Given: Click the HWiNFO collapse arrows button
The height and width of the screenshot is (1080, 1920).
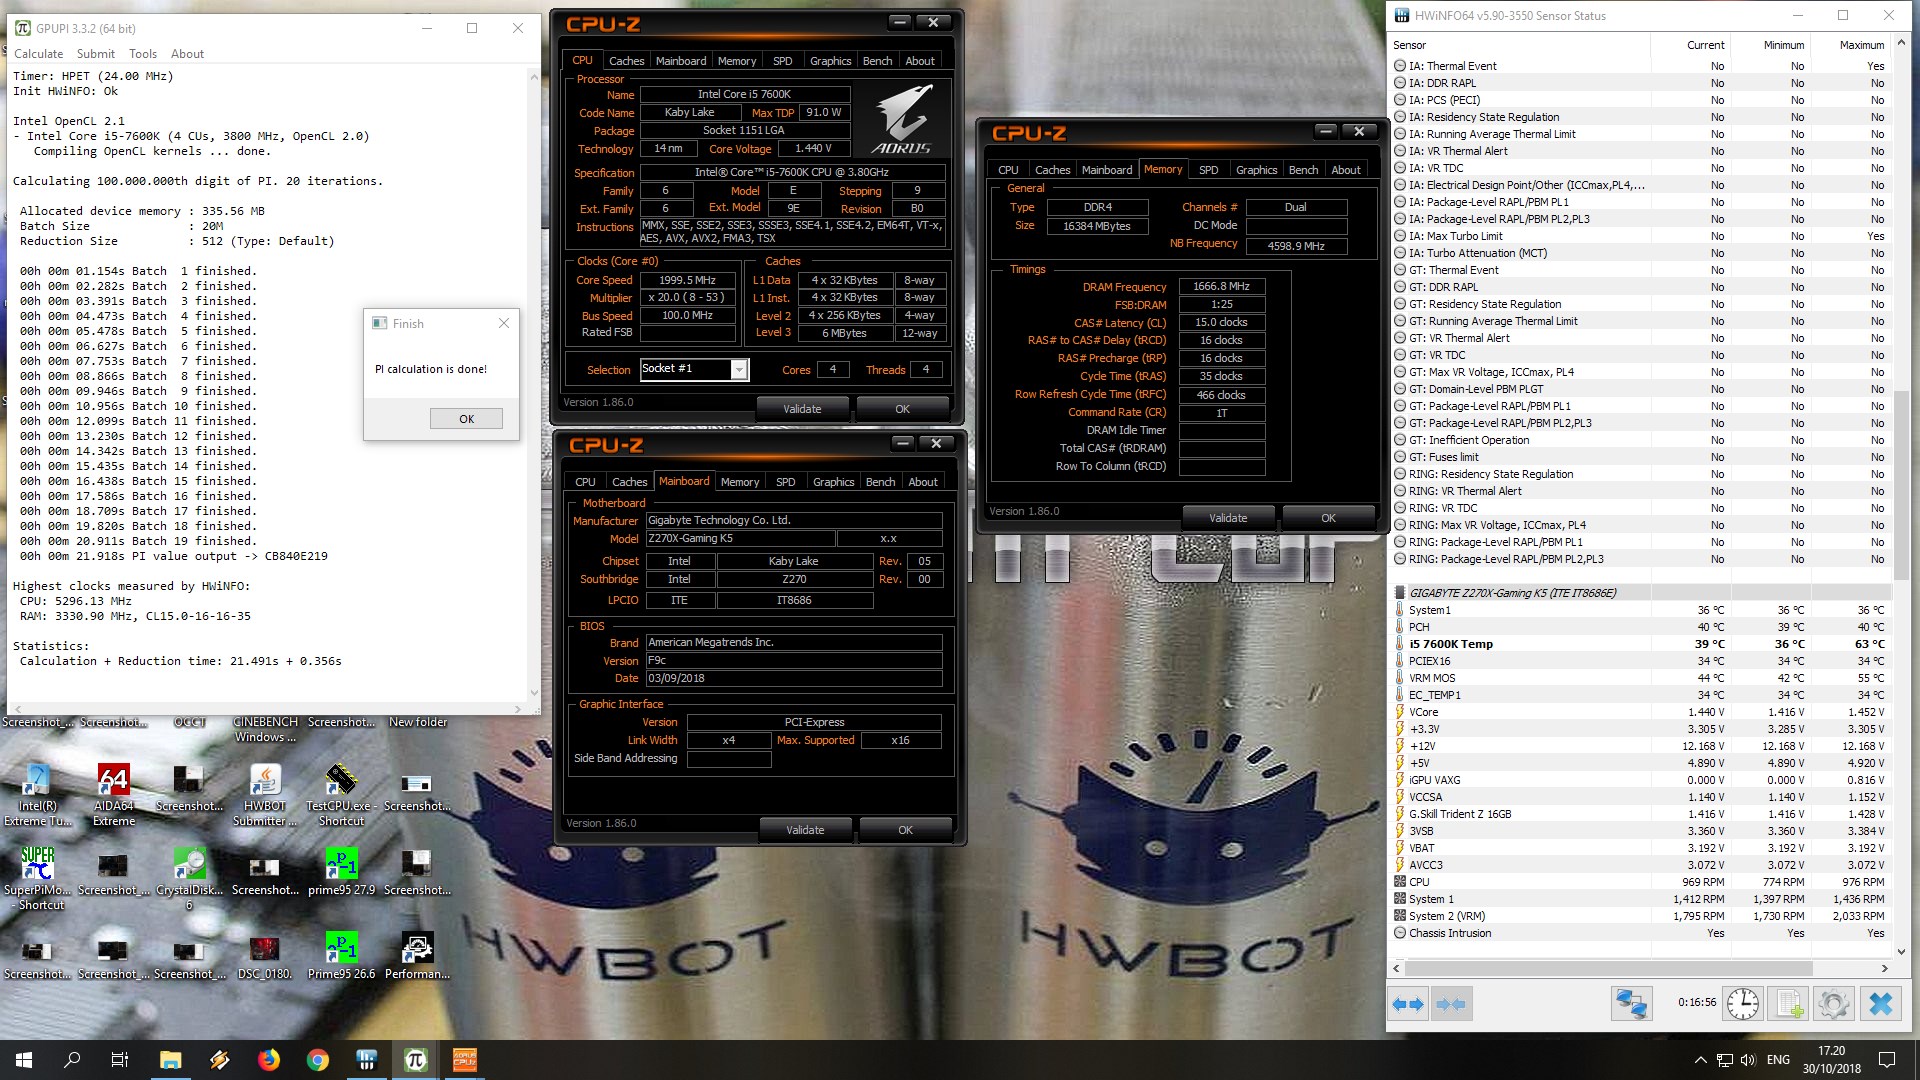Looking at the screenshot, I should pos(1451,1003).
